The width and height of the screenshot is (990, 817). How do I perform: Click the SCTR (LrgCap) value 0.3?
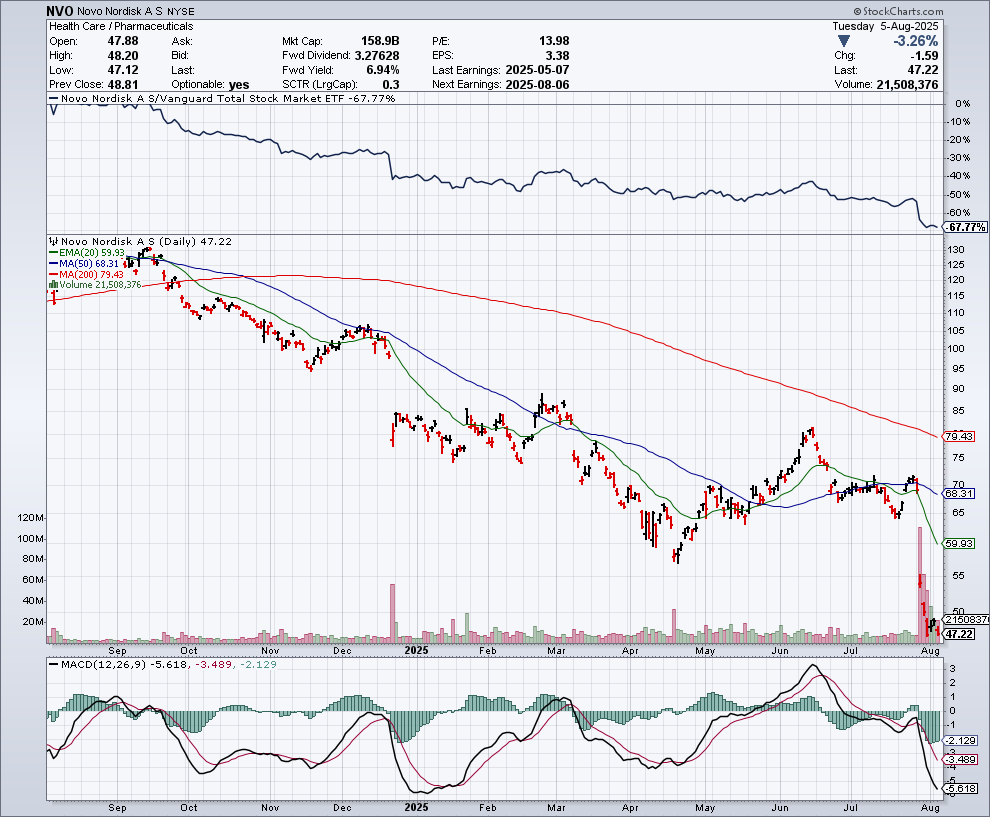(391, 85)
